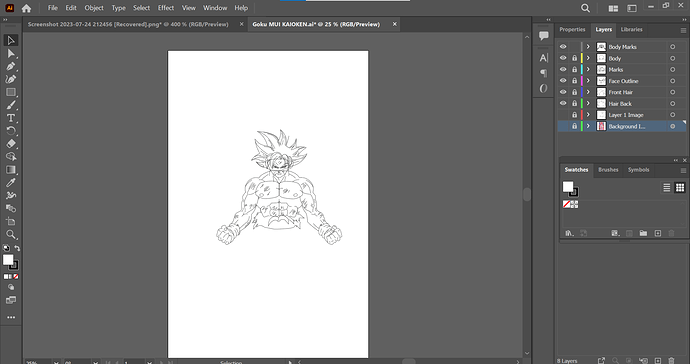Choose the Rectangle tool
This screenshot has height=364, width=690.
click(11, 92)
